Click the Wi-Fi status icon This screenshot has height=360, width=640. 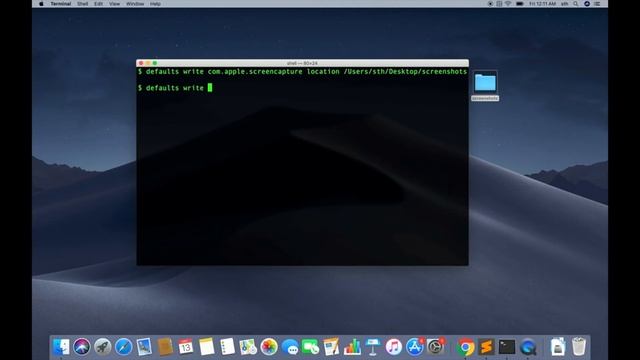pyautogui.click(x=508, y=4)
